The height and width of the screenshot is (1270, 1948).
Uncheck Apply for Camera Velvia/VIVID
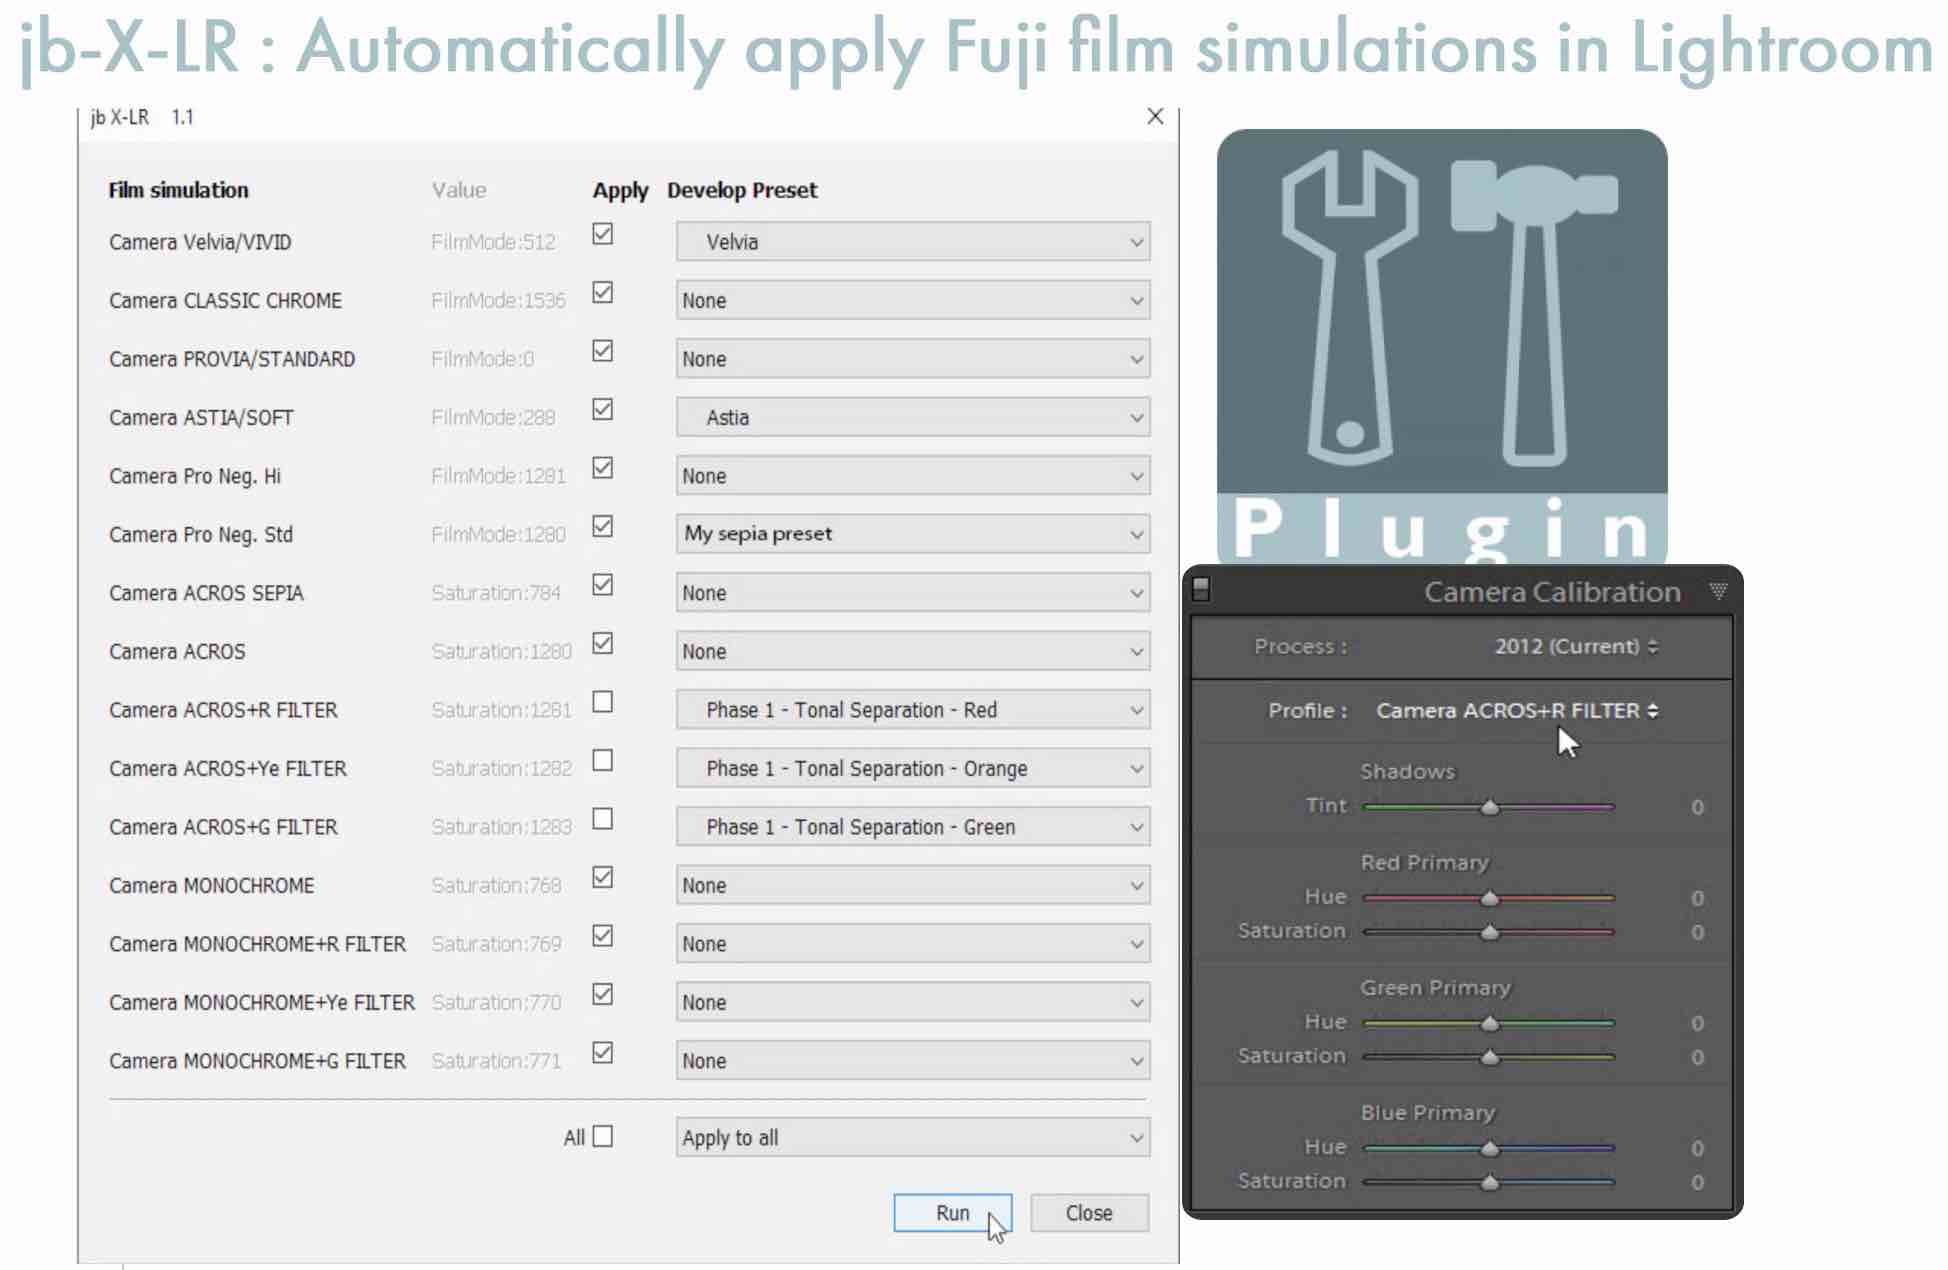[x=601, y=235]
